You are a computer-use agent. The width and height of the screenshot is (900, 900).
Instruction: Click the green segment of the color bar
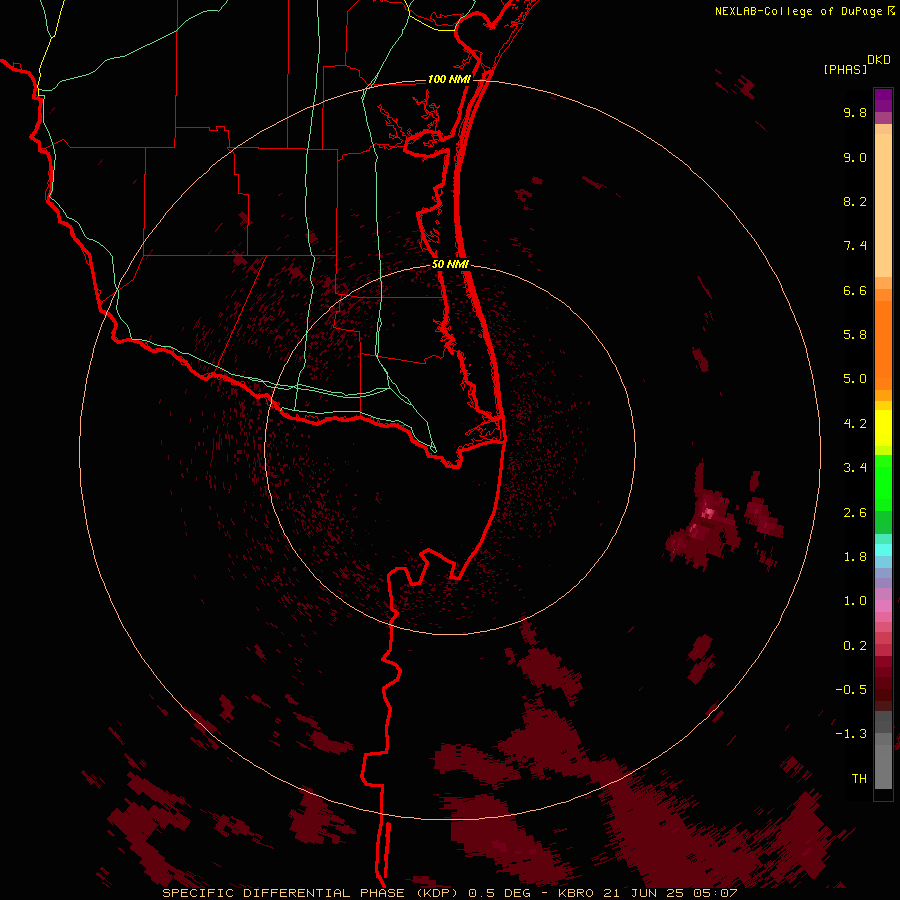point(883,482)
